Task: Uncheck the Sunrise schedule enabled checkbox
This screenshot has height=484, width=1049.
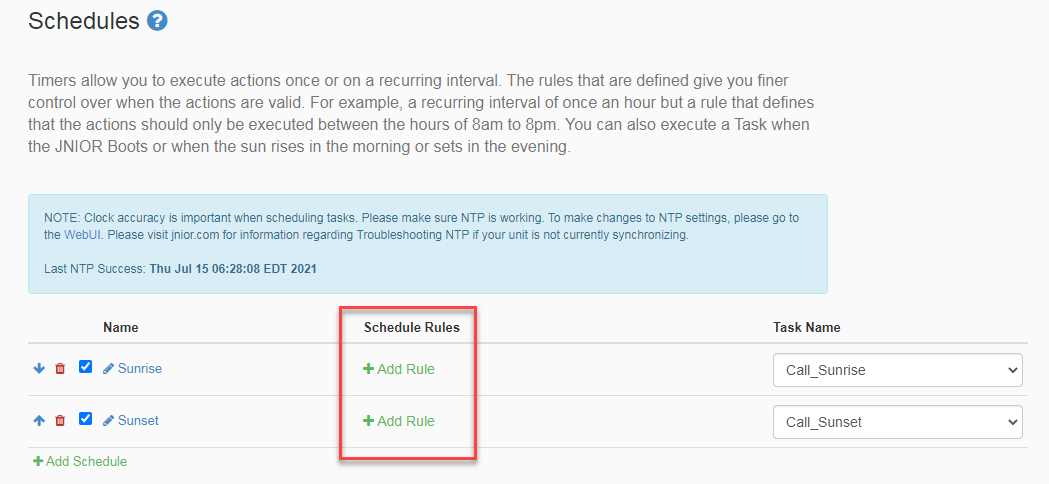Action: (x=85, y=367)
